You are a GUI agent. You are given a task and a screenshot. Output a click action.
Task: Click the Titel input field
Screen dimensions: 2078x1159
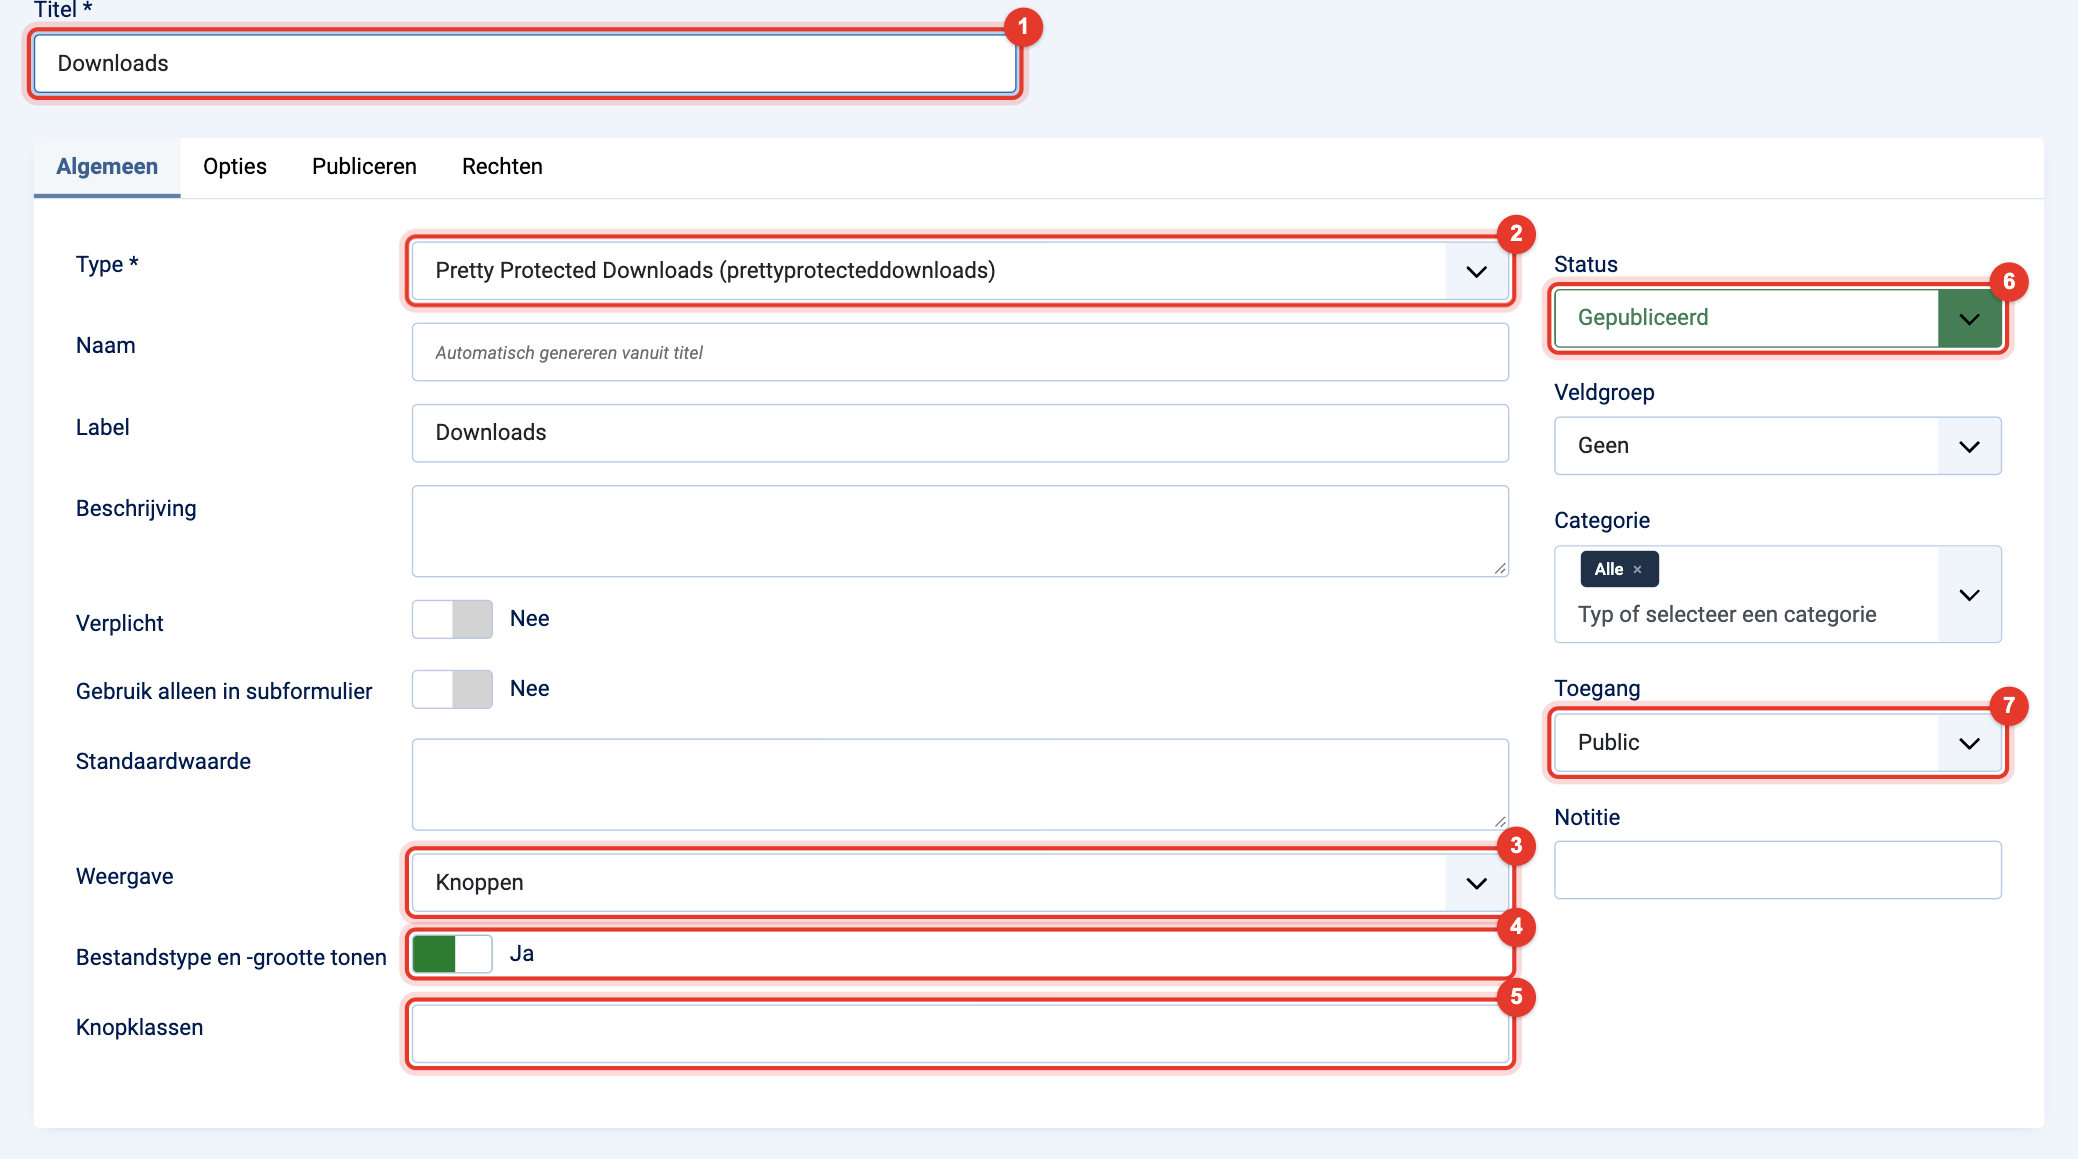pyautogui.click(x=525, y=64)
